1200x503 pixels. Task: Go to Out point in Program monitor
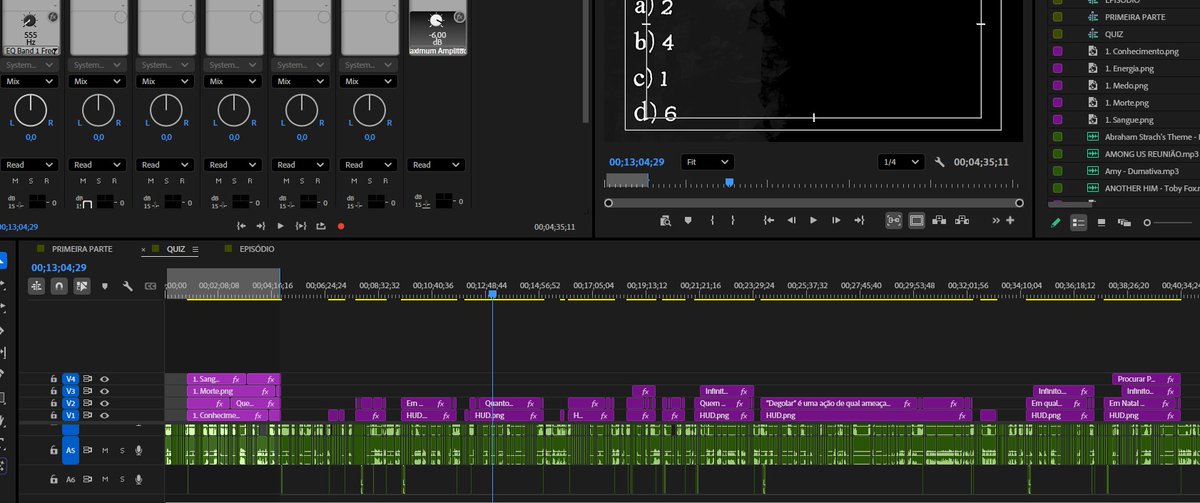tap(859, 220)
